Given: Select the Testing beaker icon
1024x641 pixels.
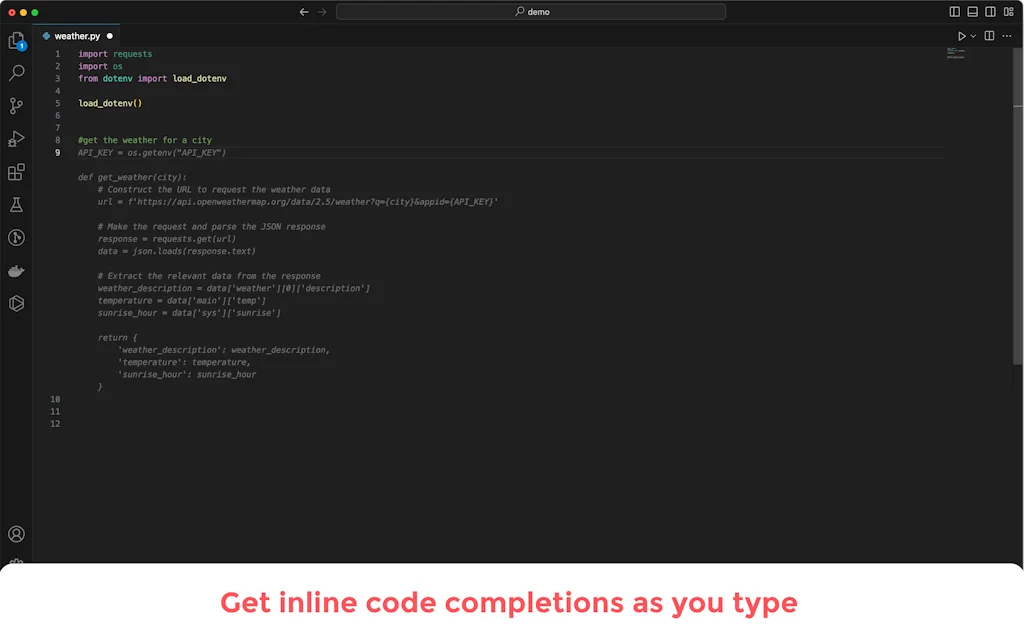Looking at the screenshot, I should (x=16, y=204).
